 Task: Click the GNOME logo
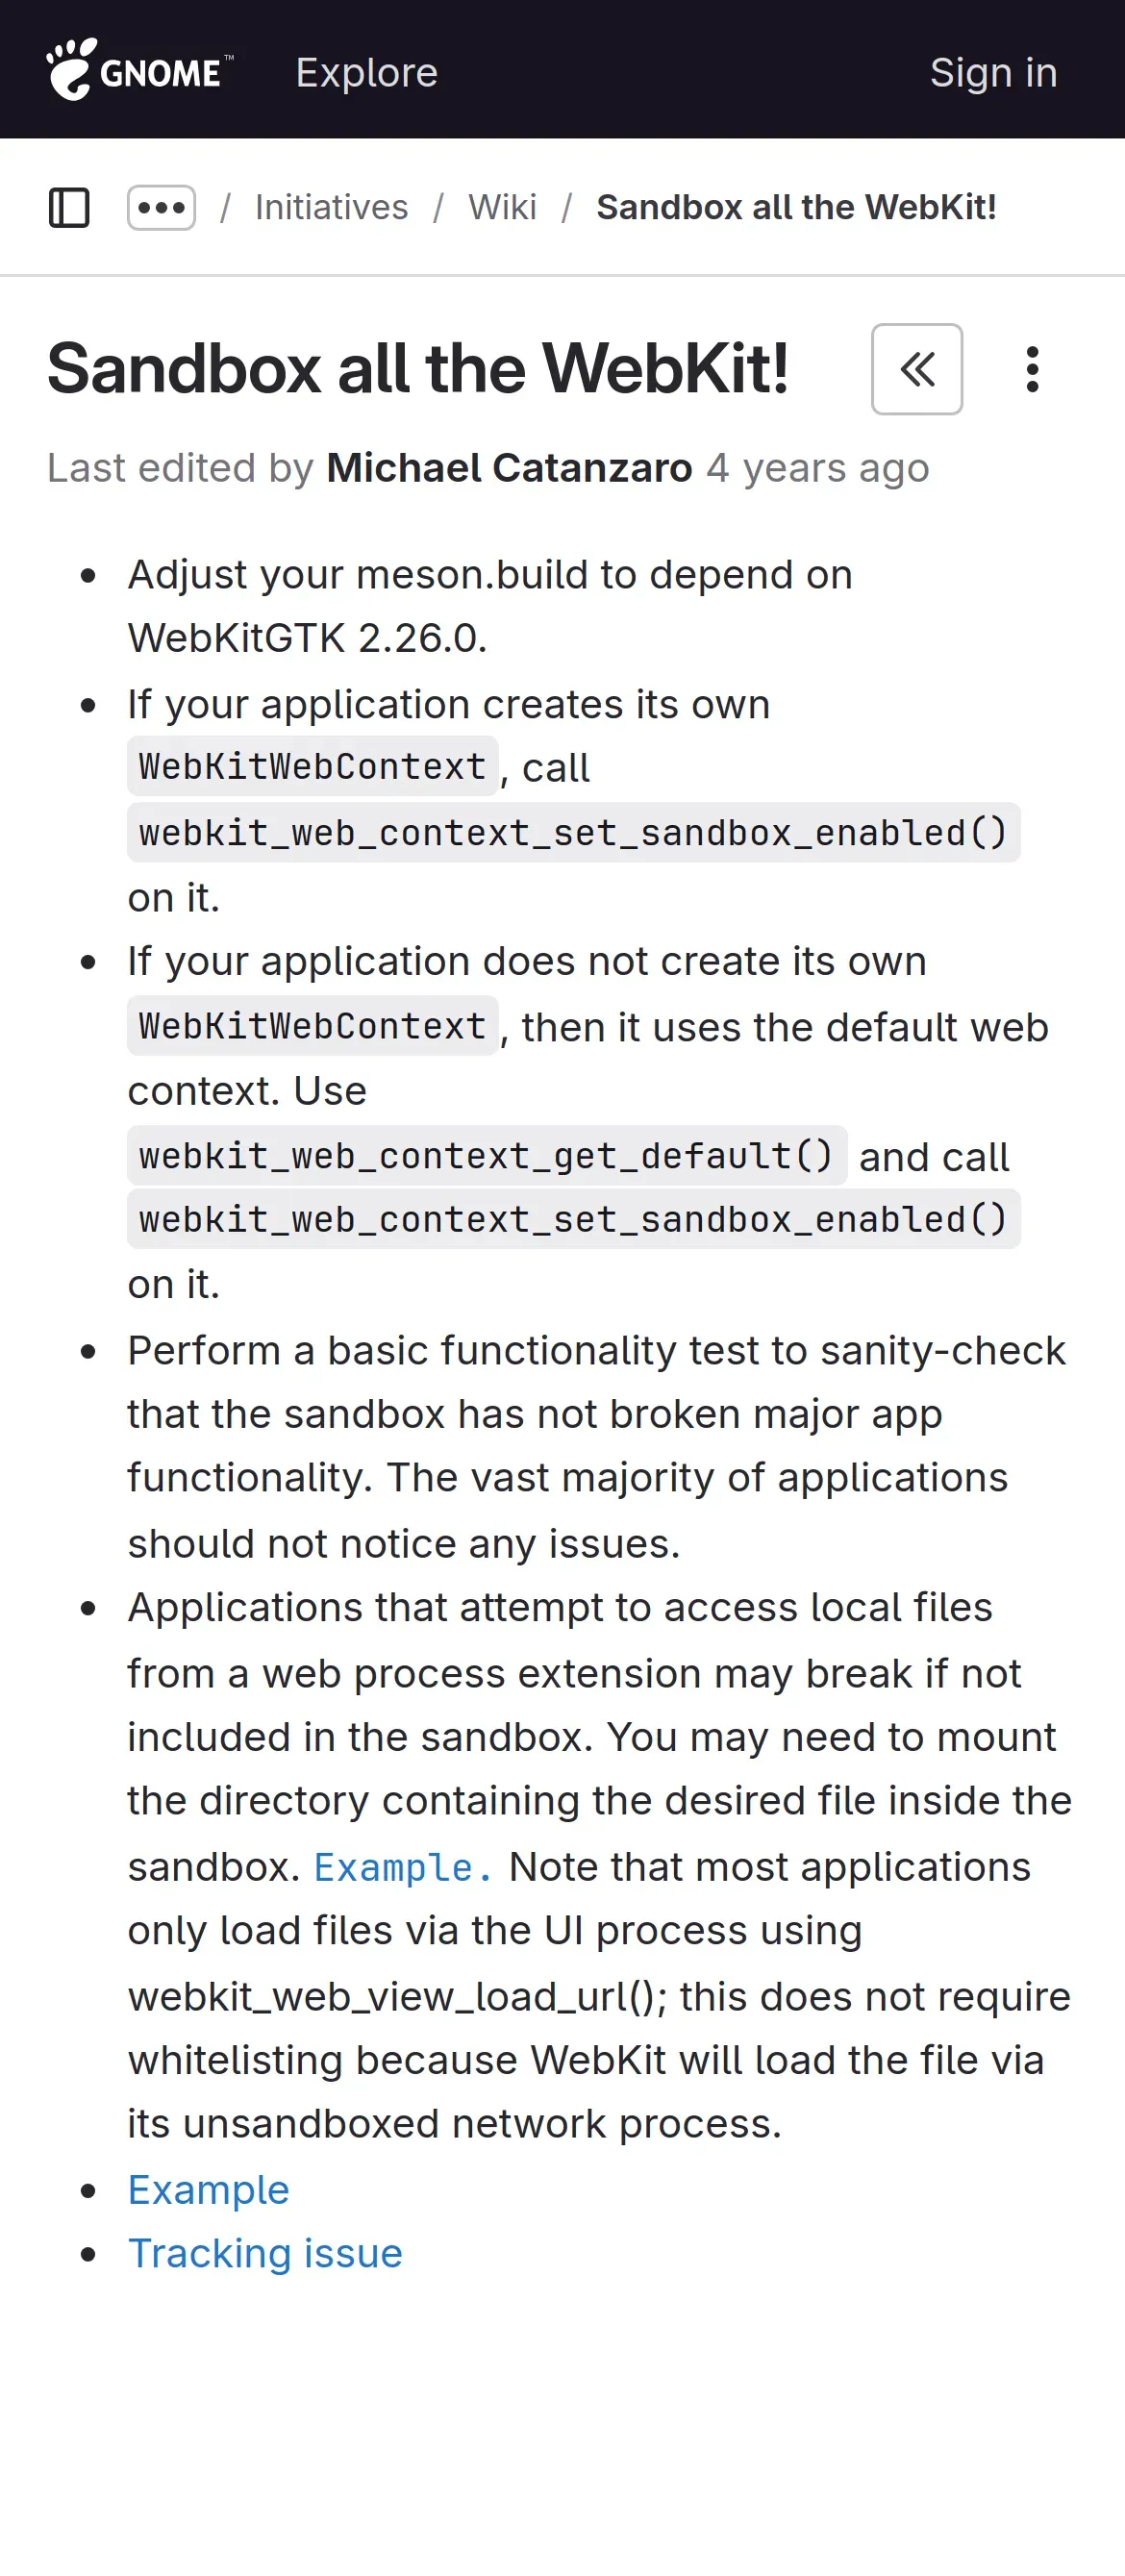140,71
